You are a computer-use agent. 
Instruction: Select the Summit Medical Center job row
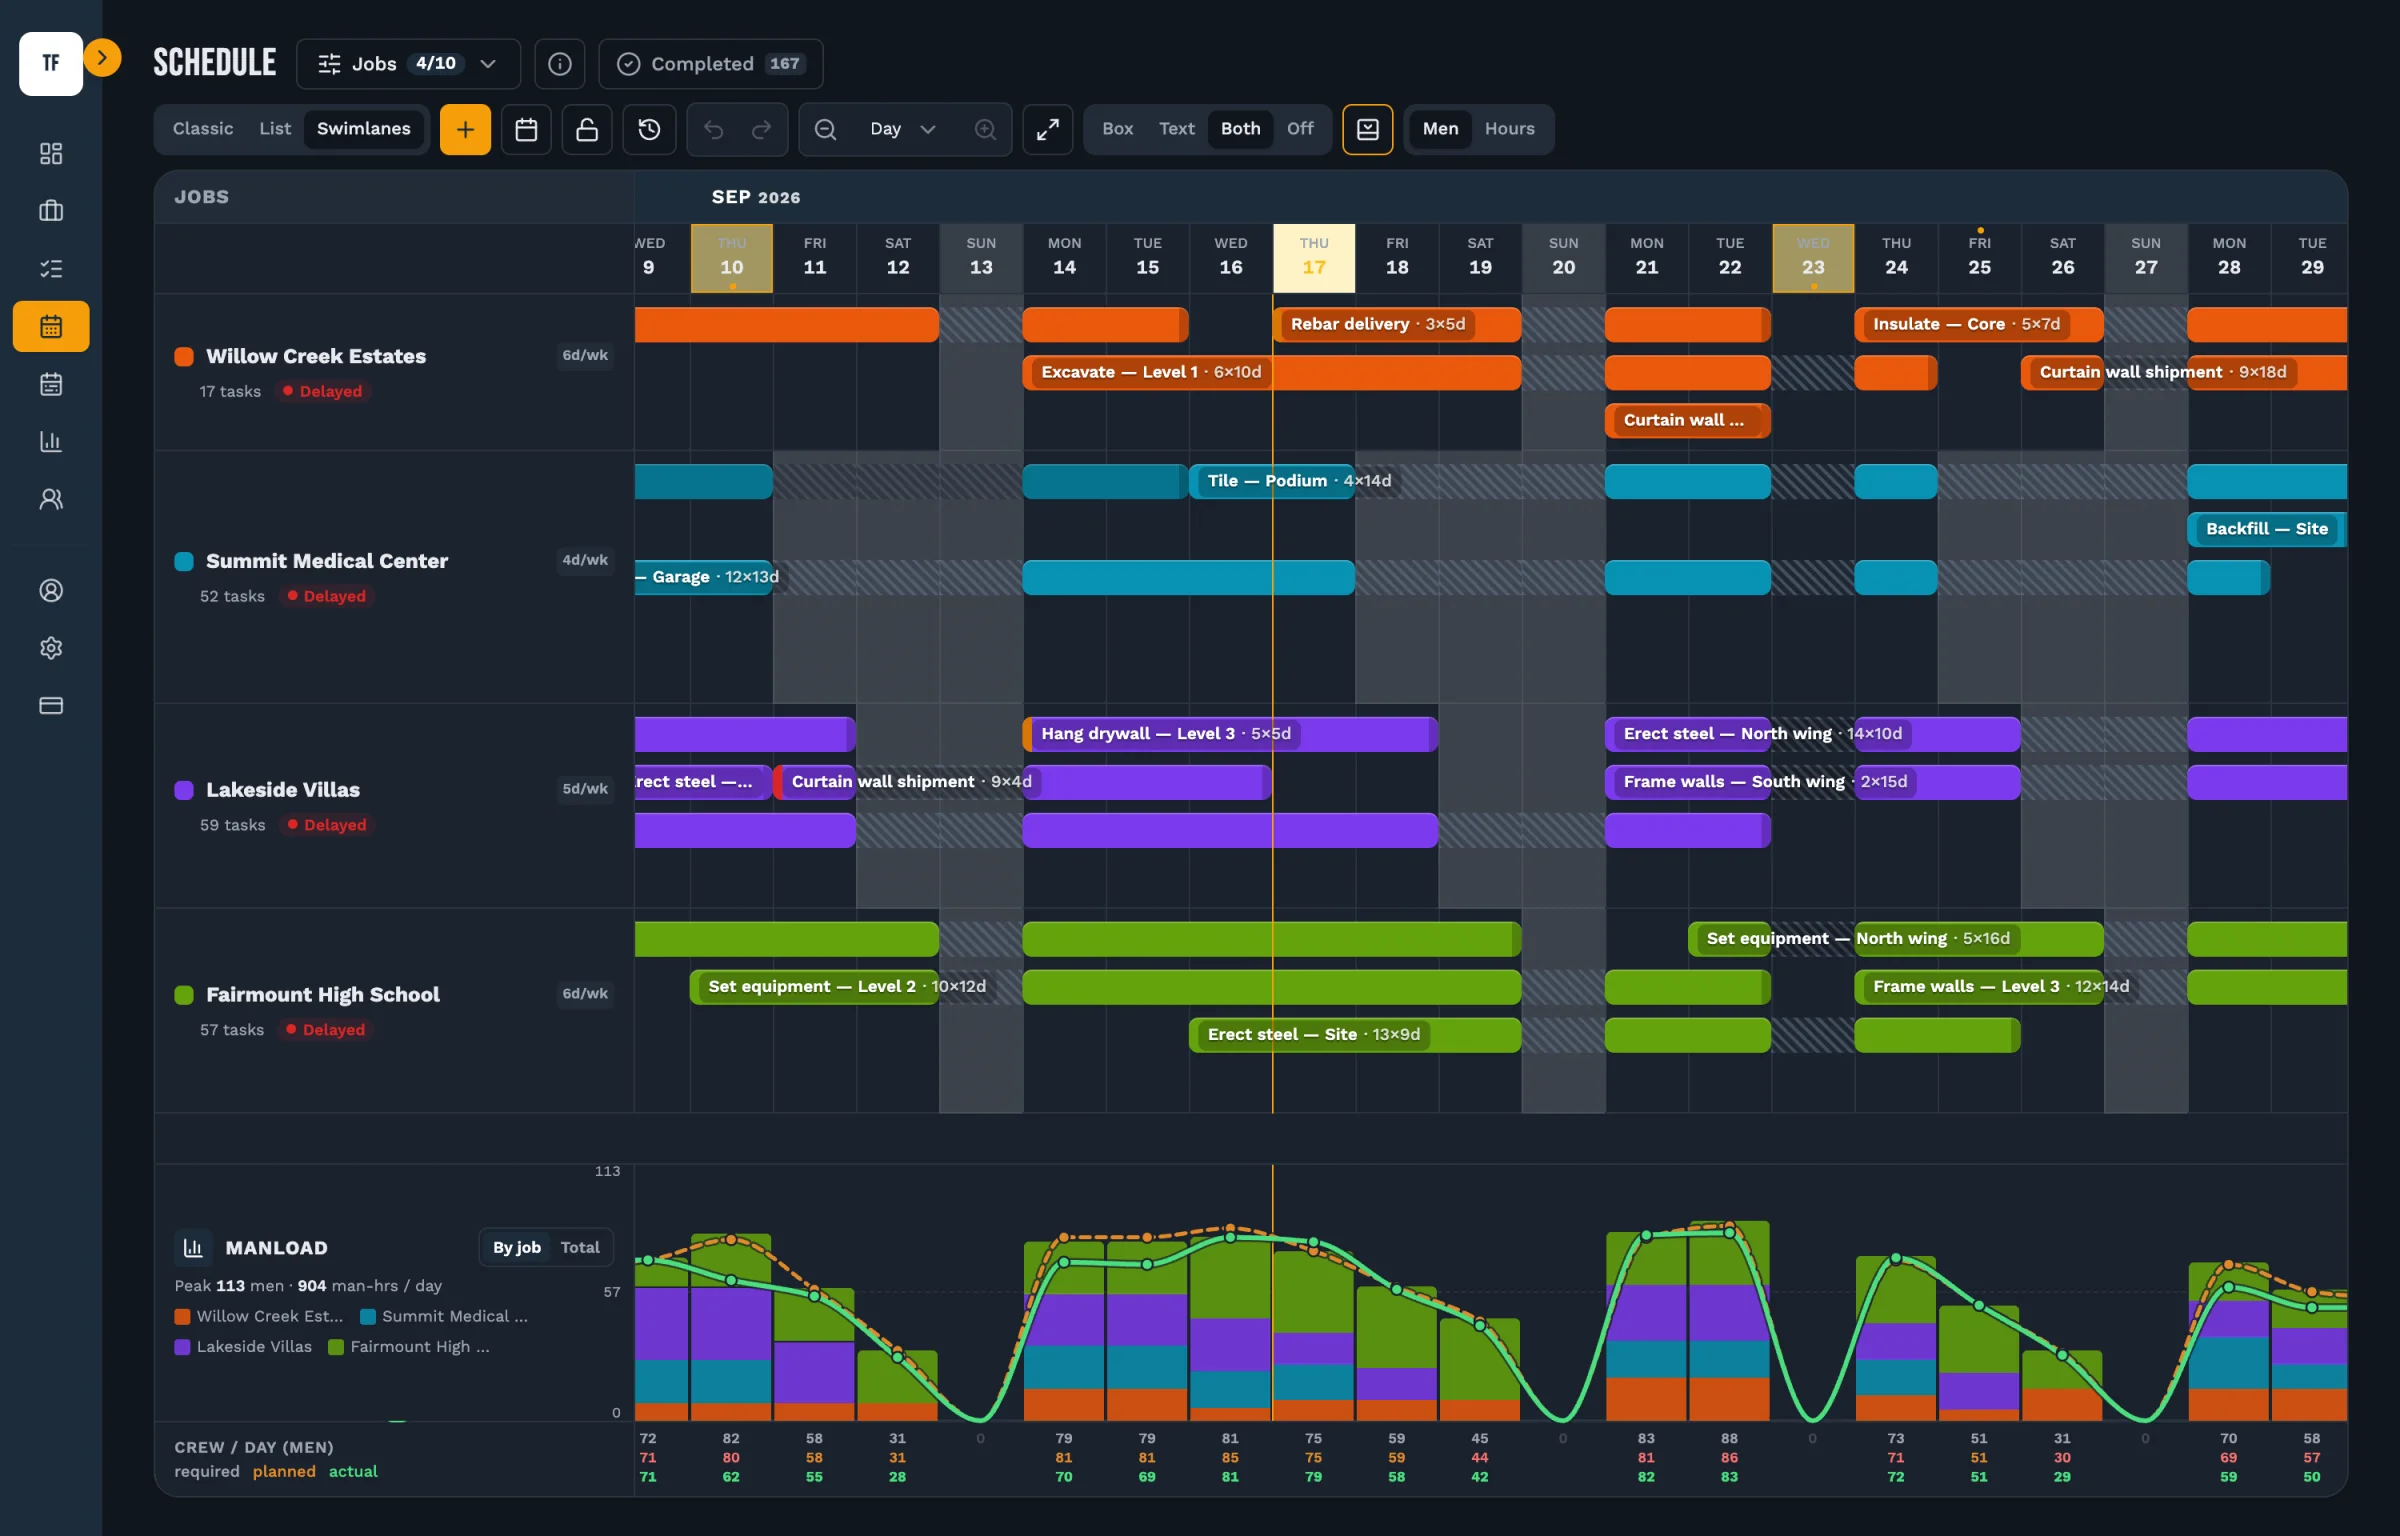point(394,577)
